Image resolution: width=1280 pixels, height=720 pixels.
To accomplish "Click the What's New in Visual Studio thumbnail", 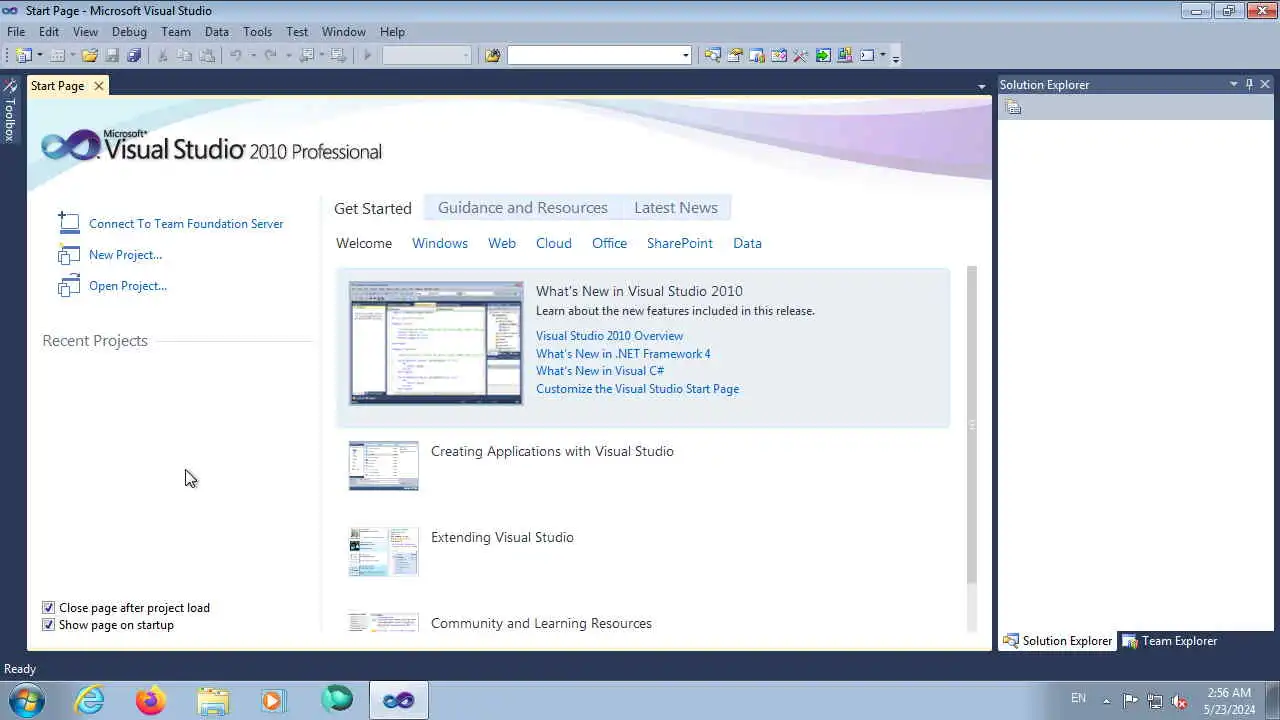I will click(x=436, y=343).
